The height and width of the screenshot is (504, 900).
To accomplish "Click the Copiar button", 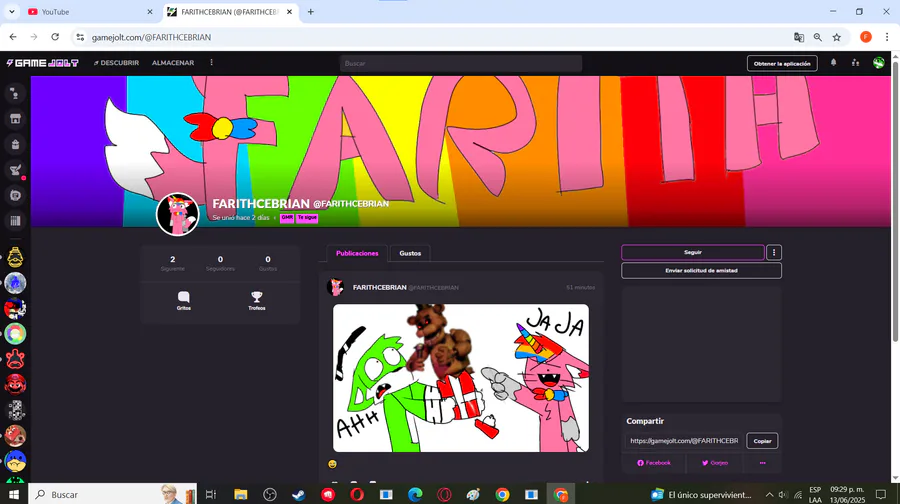I will [762, 441].
